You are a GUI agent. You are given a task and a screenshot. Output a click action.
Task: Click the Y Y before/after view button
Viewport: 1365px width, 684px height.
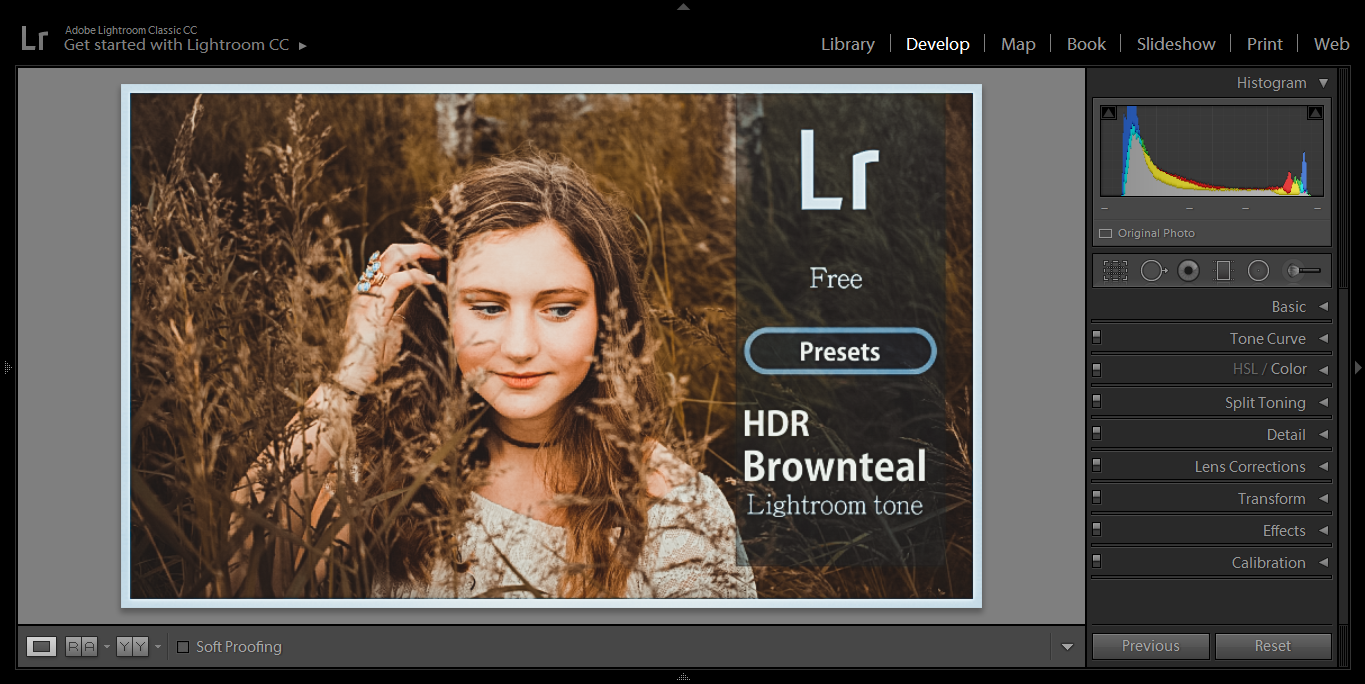[x=132, y=647]
